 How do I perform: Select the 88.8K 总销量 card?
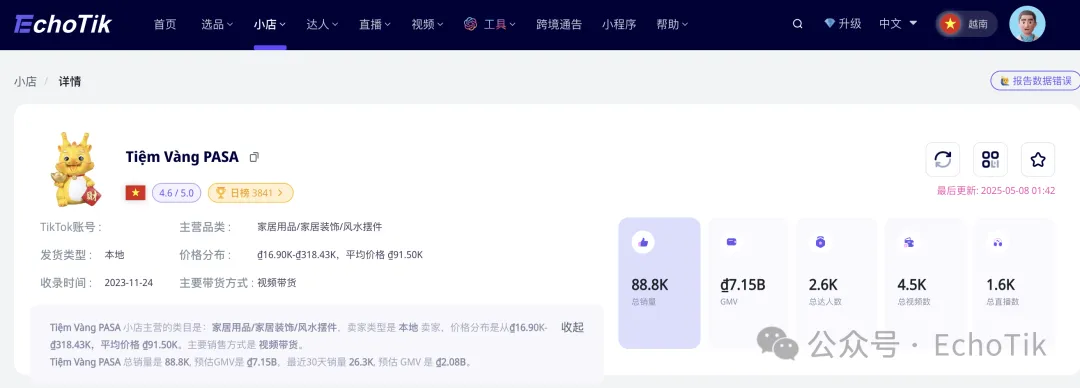659,283
